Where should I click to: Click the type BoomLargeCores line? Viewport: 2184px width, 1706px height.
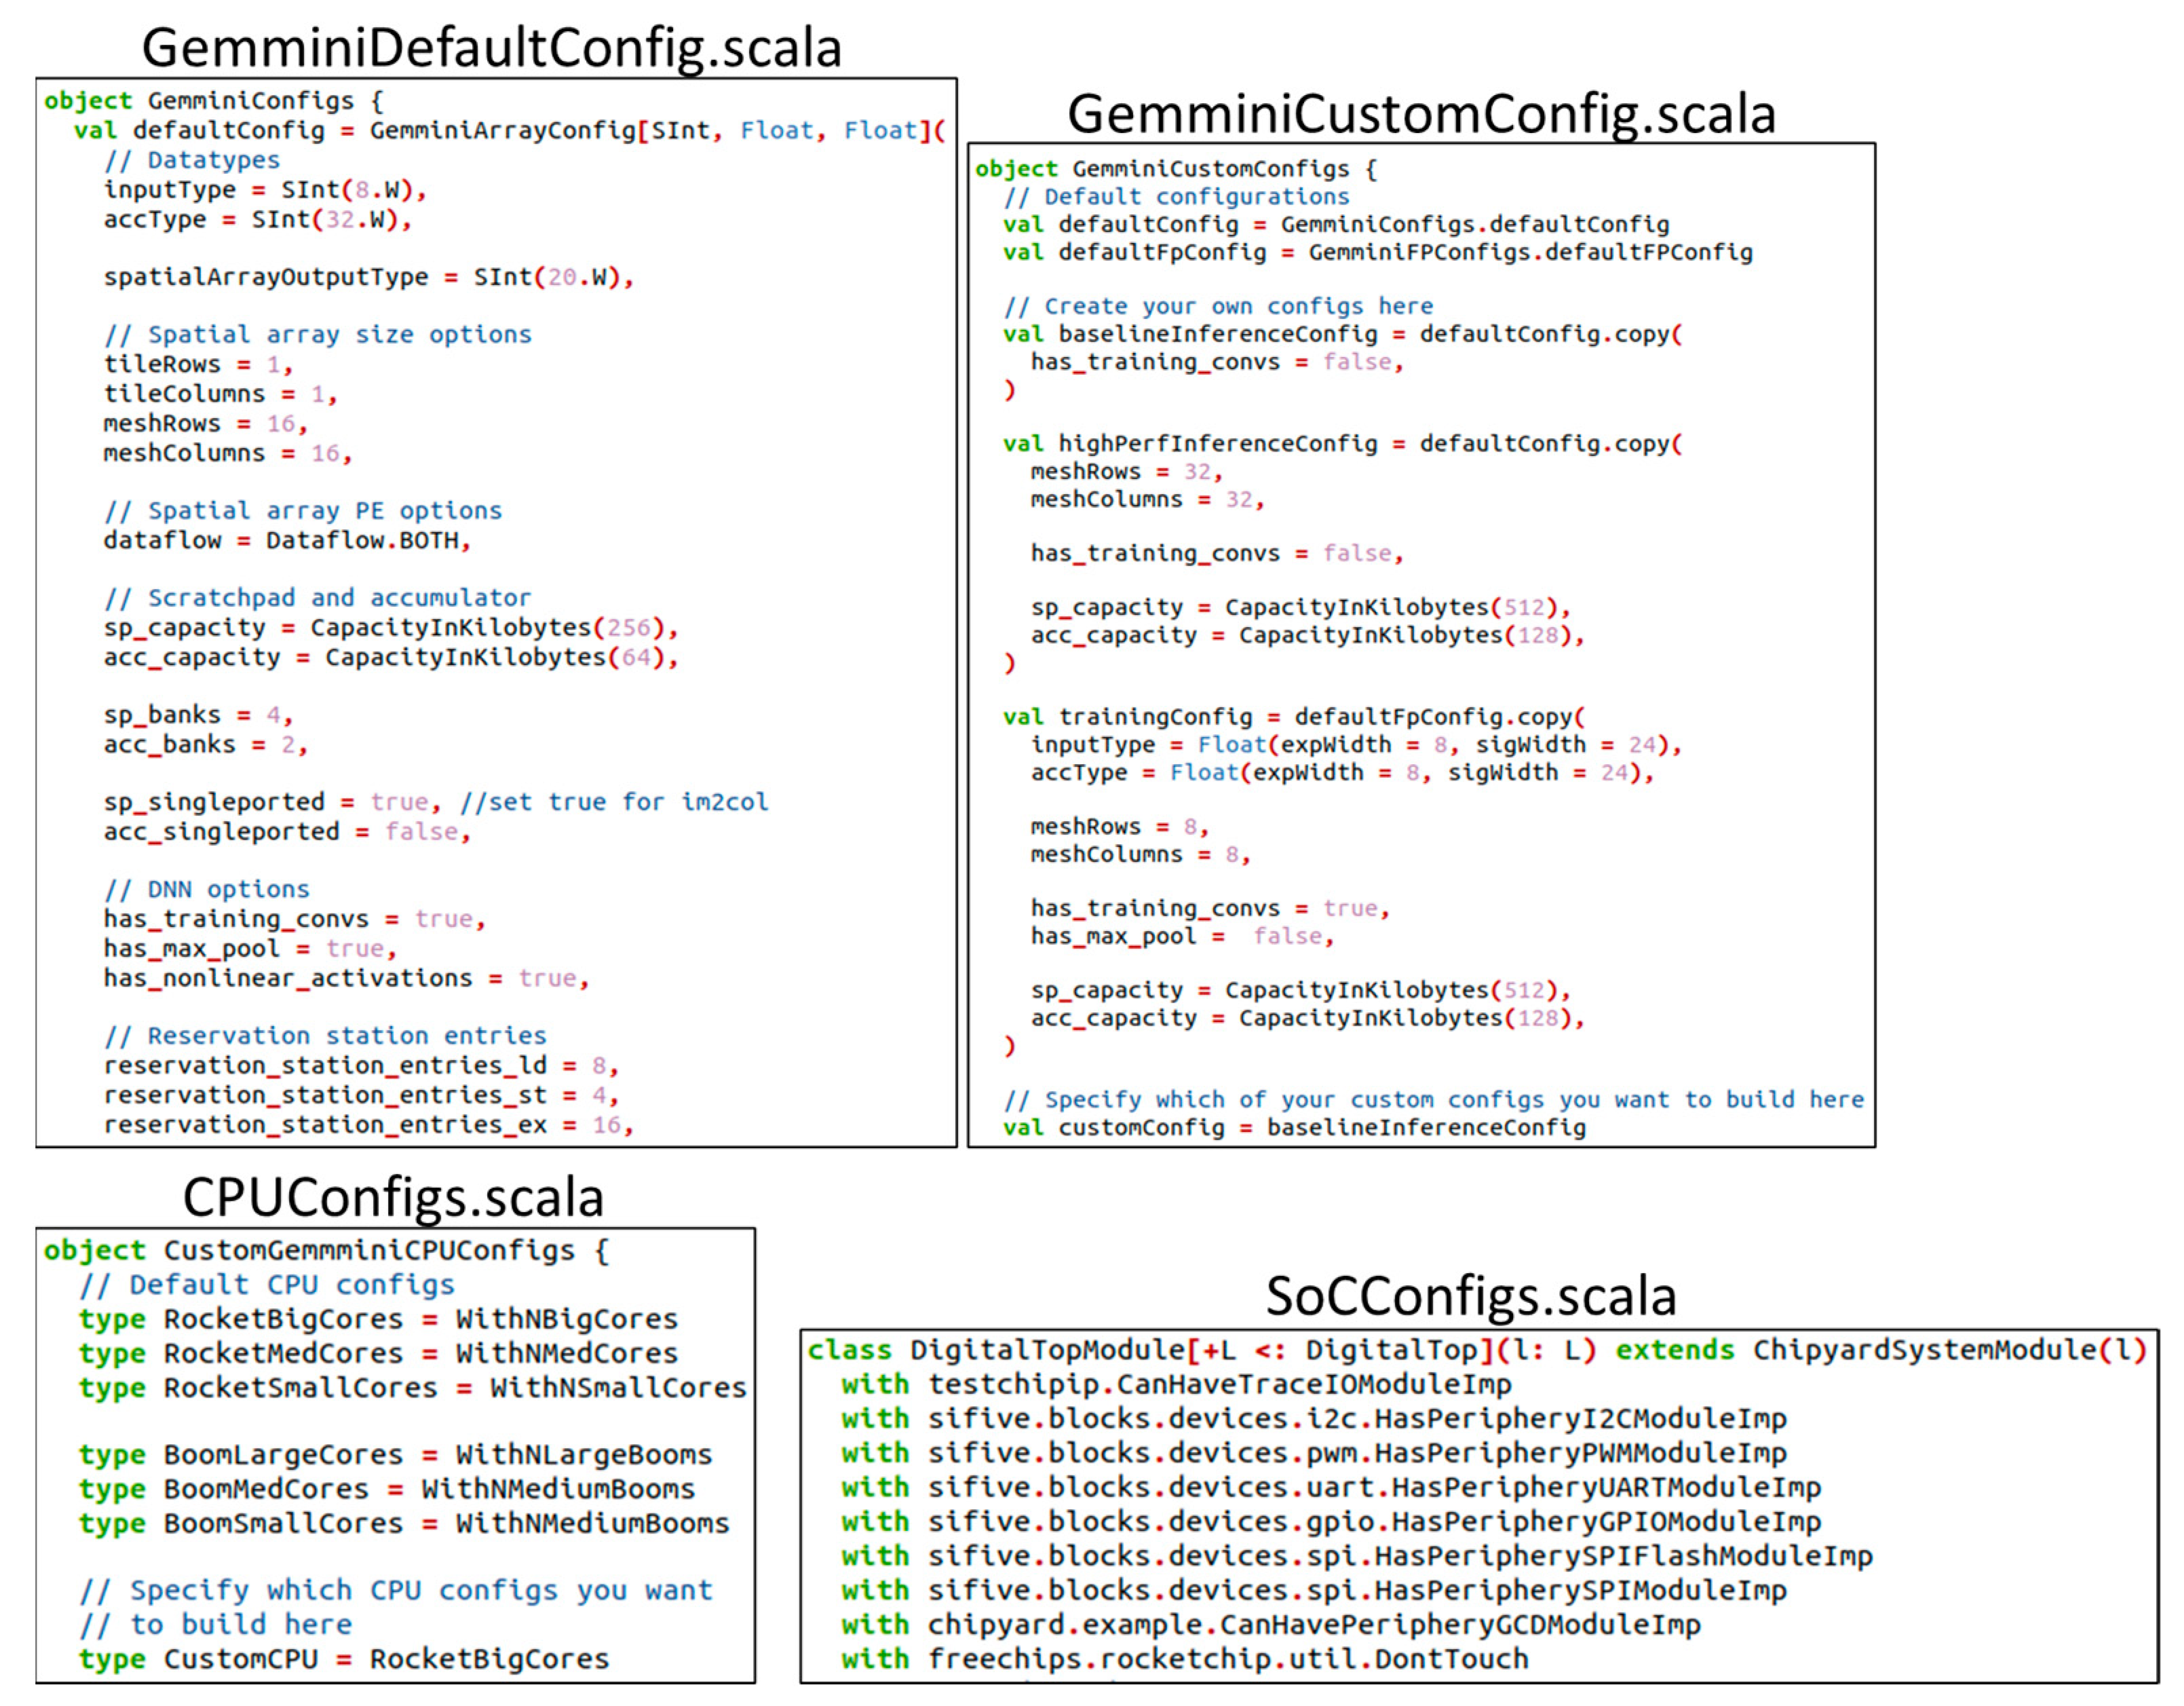tap(395, 1455)
